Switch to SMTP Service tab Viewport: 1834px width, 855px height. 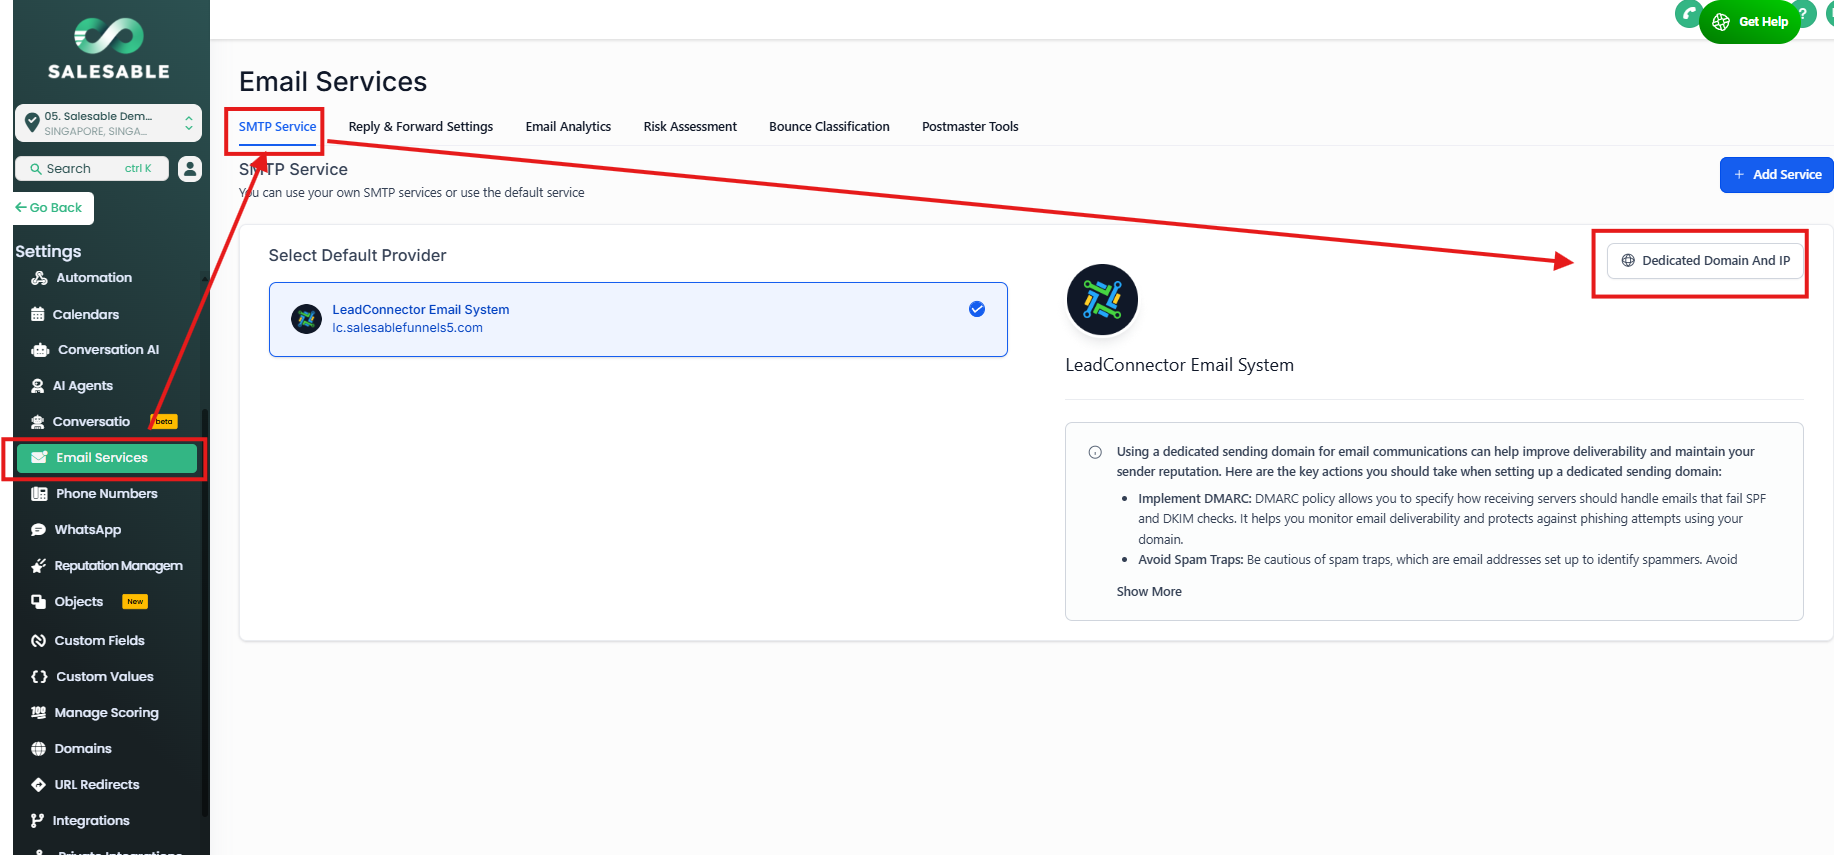tap(277, 127)
